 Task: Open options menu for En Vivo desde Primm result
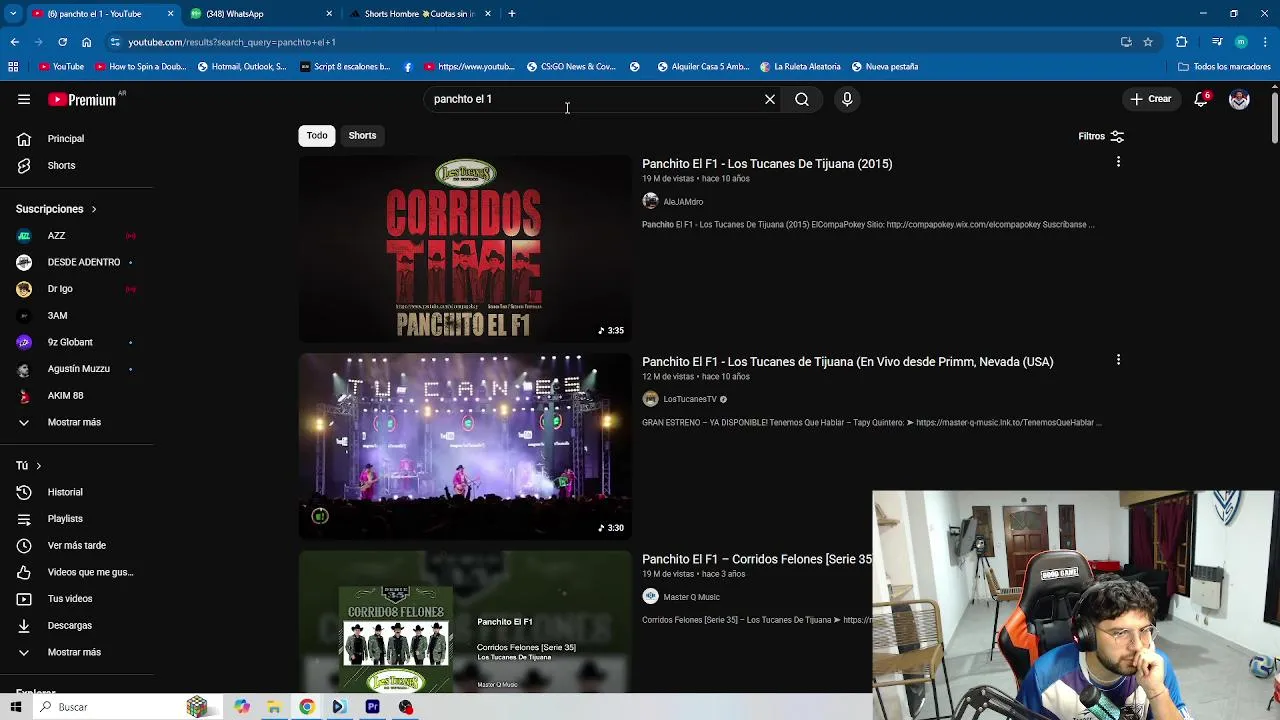point(1118,360)
